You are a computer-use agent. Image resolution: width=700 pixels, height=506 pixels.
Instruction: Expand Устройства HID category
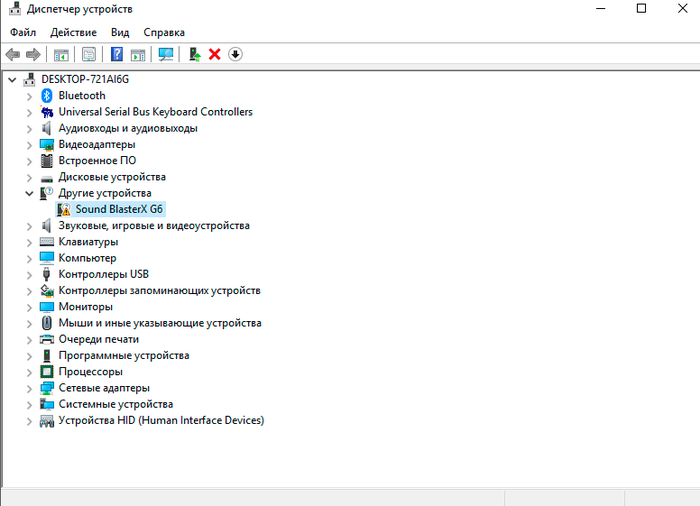[29, 421]
